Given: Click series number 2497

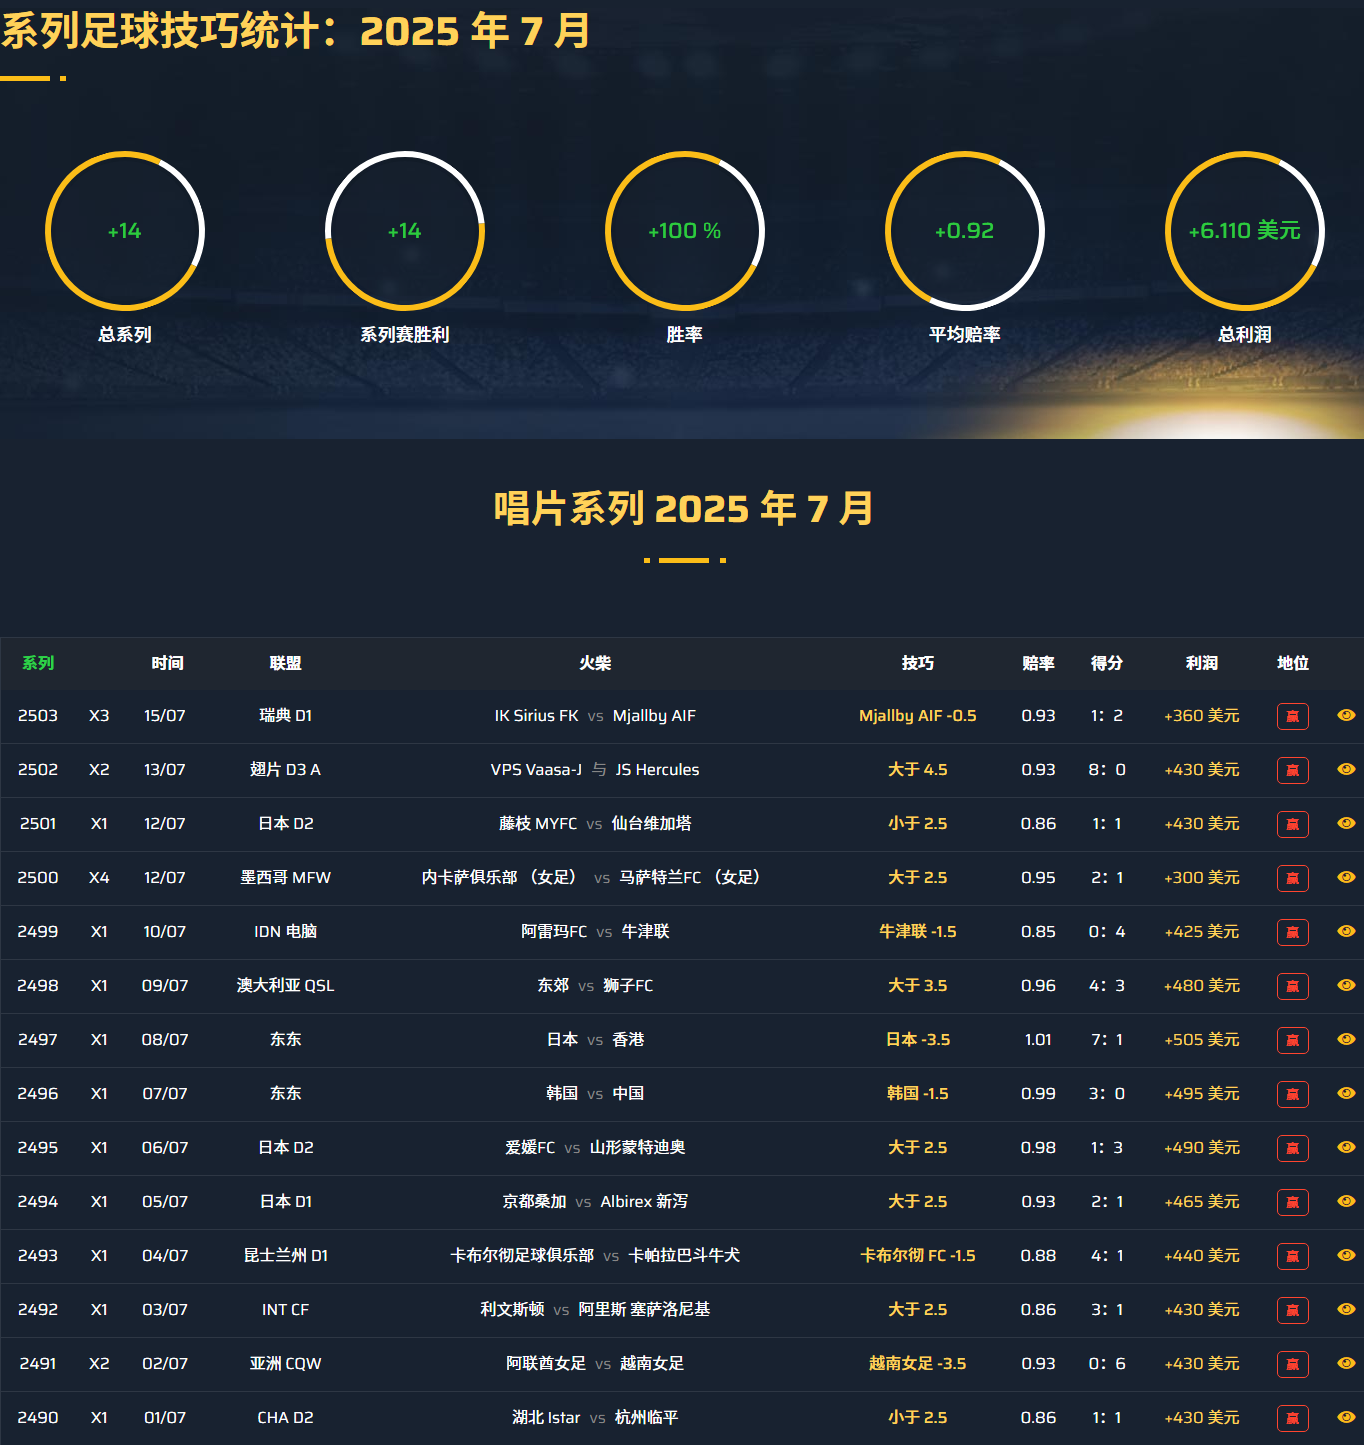Looking at the screenshot, I should click(38, 1040).
